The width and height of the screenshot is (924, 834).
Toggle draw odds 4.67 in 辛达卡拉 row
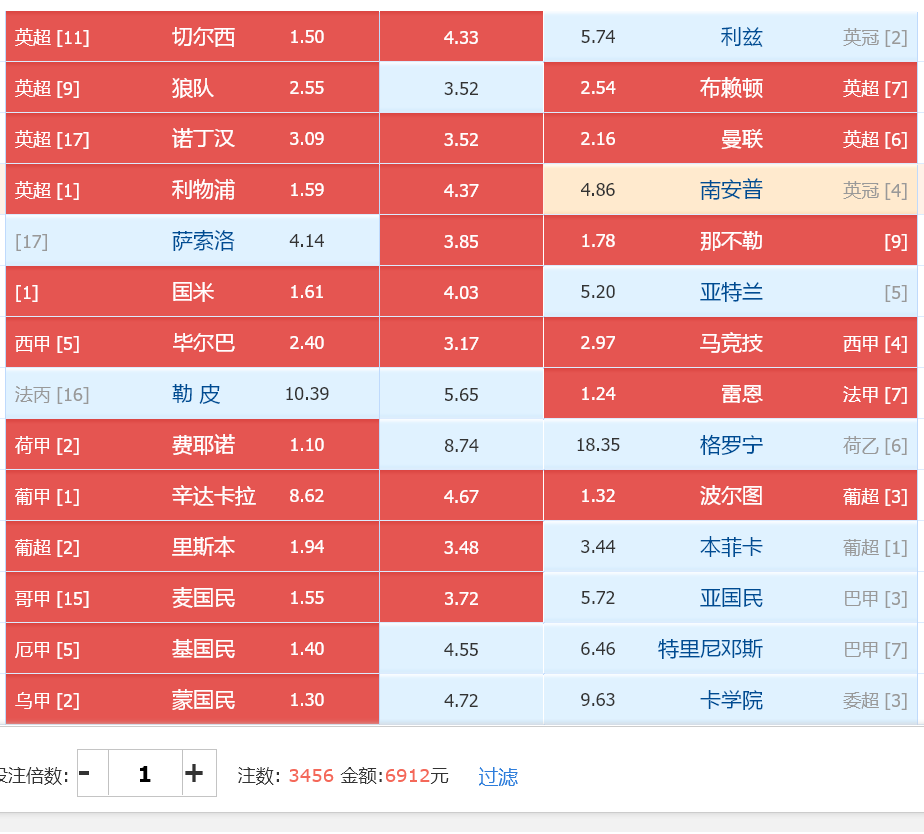pyautogui.click(x=461, y=496)
